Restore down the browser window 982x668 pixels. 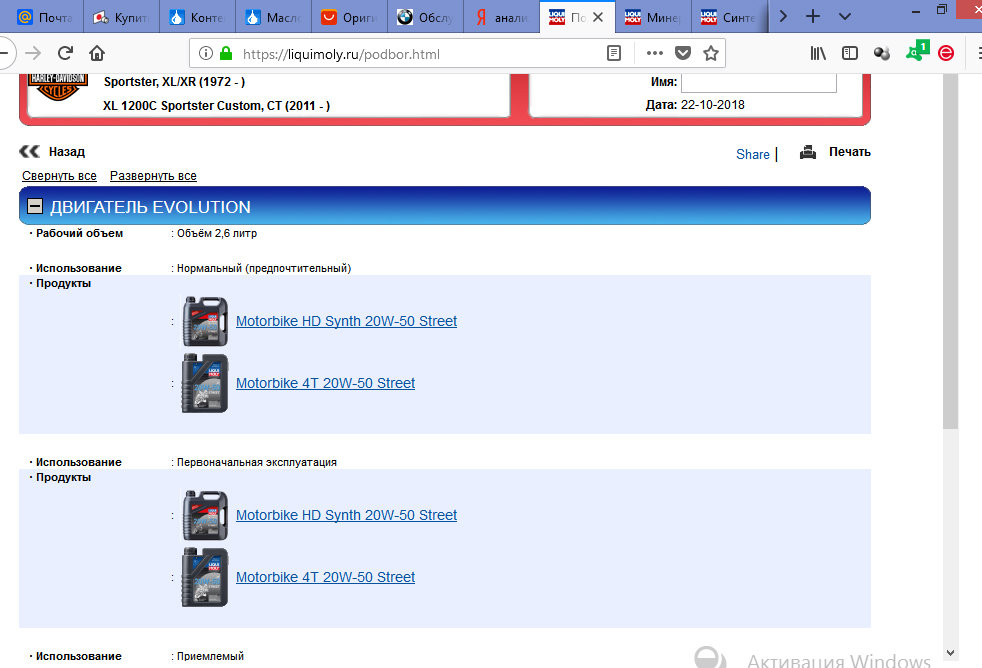pos(942,9)
